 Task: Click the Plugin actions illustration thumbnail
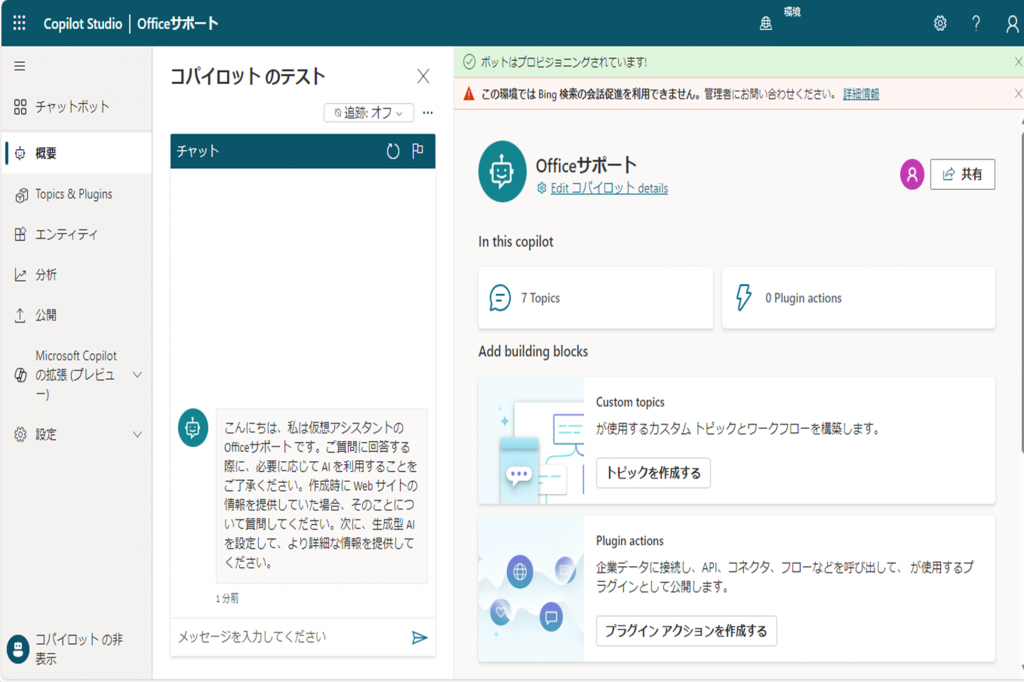[x=531, y=589]
